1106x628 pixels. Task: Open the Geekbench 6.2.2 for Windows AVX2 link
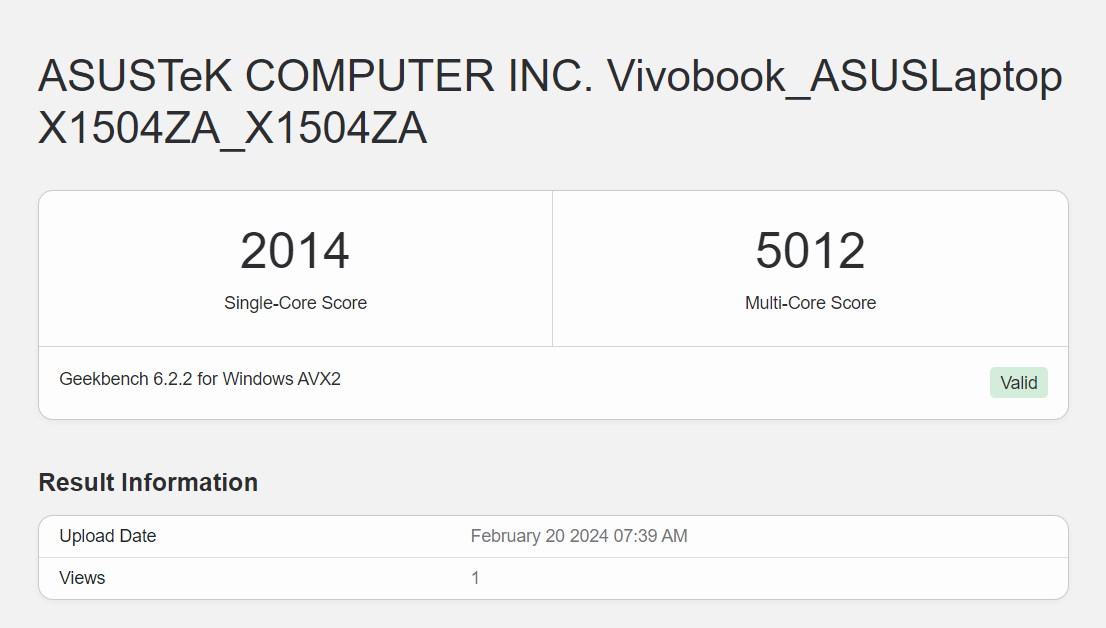coord(199,378)
